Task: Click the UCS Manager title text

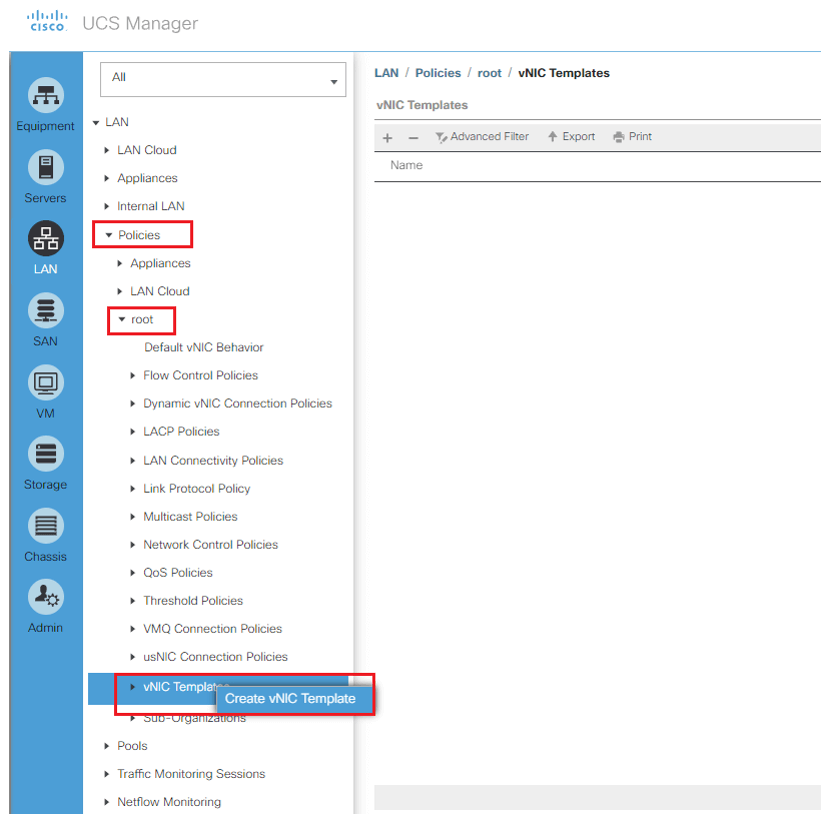Action: pyautogui.click(x=140, y=24)
